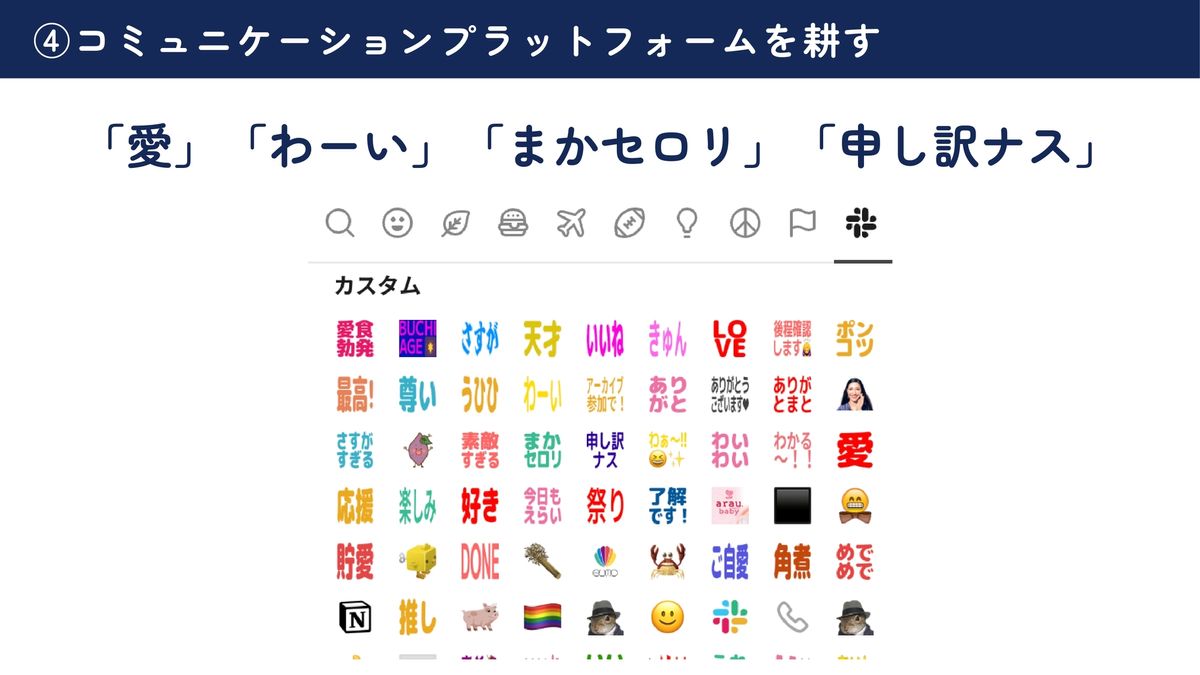Select the light bulb objects category
Image resolution: width=1200 pixels, height=675 pixels.
coord(686,223)
